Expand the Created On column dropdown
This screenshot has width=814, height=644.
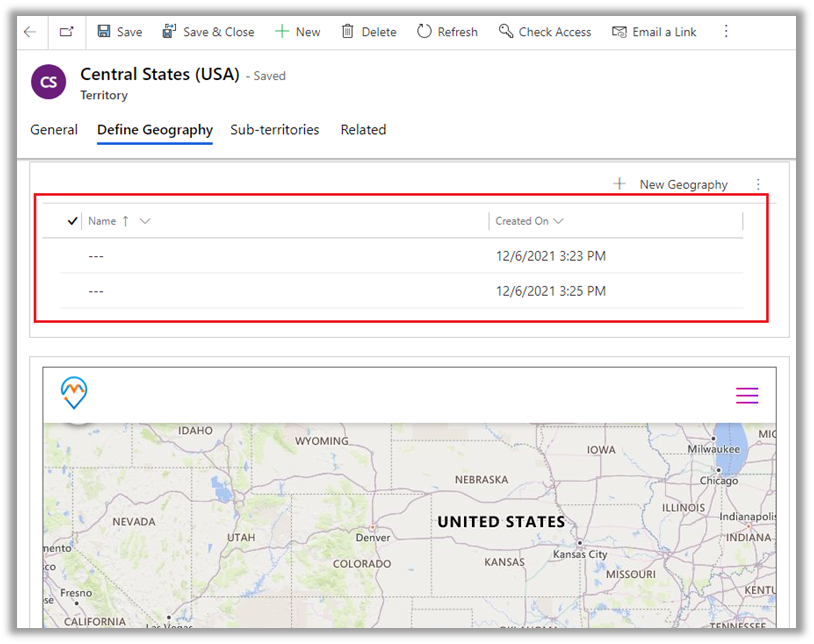(558, 221)
